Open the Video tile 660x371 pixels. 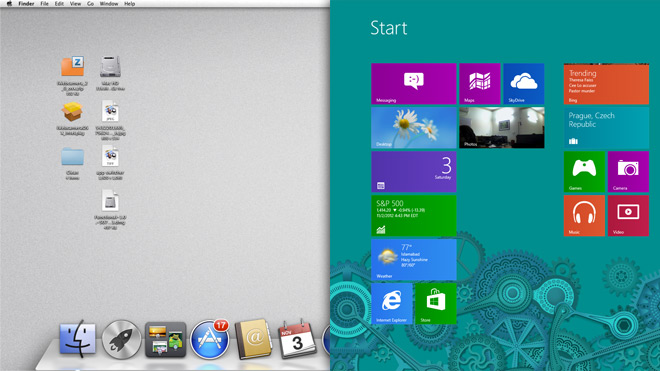click(x=628, y=216)
